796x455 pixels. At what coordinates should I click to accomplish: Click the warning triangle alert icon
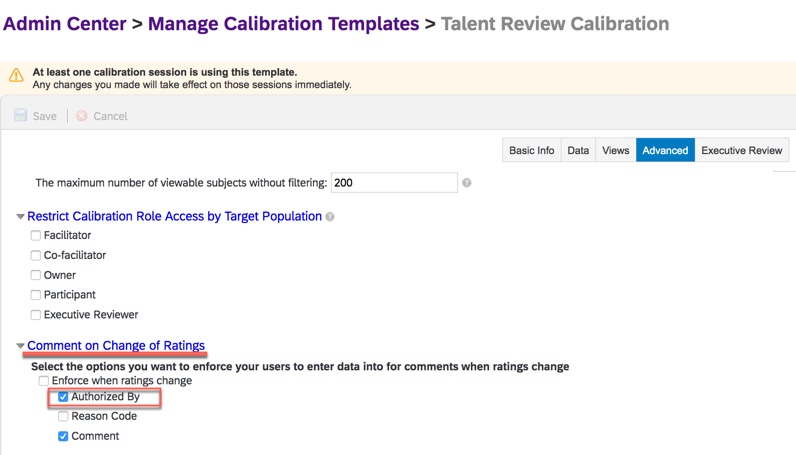(x=16, y=75)
